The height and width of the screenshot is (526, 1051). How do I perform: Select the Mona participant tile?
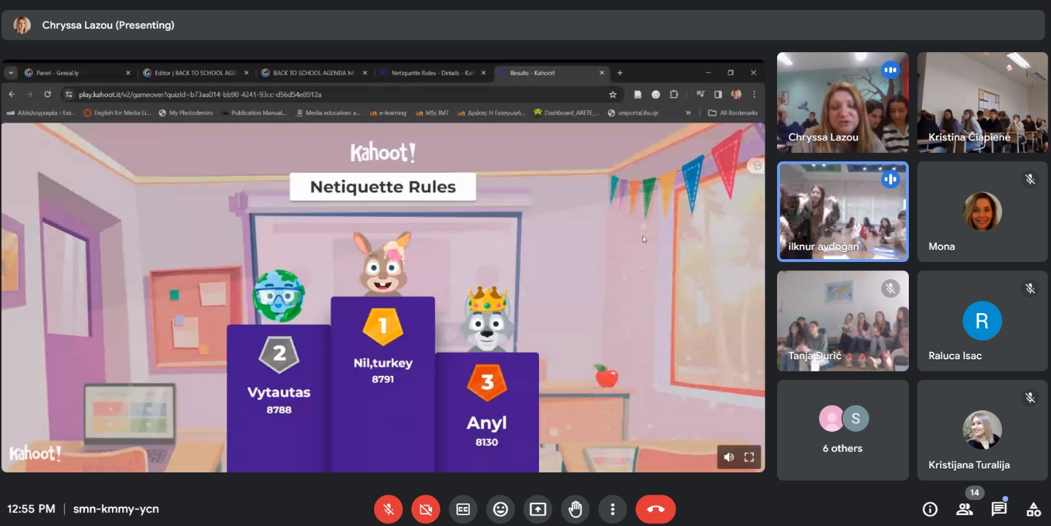click(x=982, y=212)
